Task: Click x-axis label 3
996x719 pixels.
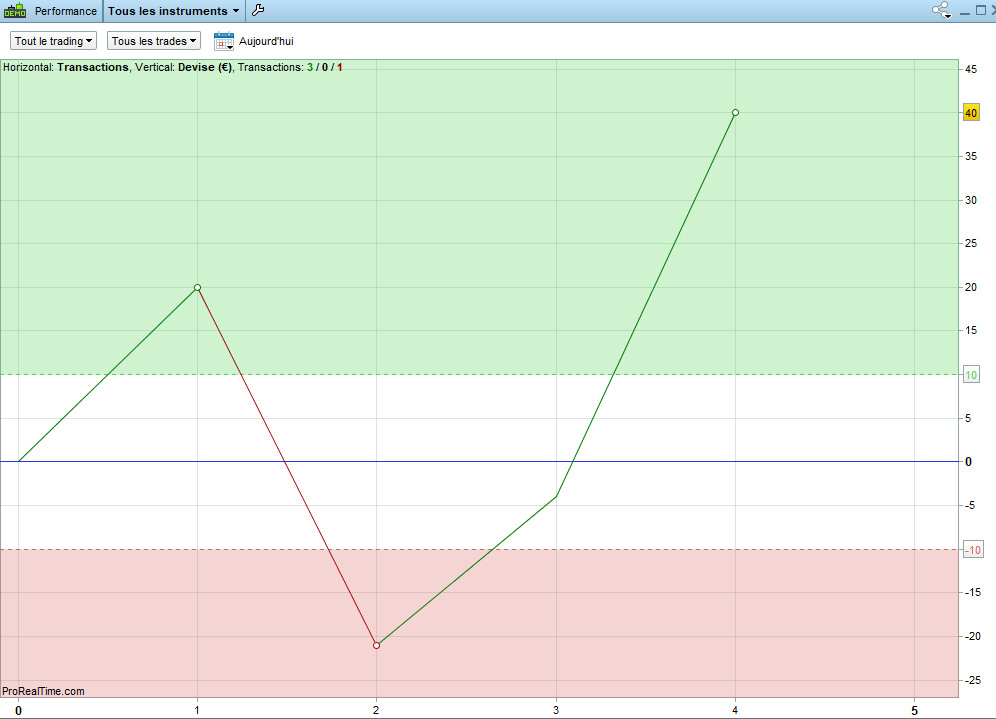Action: click(x=556, y=710)
